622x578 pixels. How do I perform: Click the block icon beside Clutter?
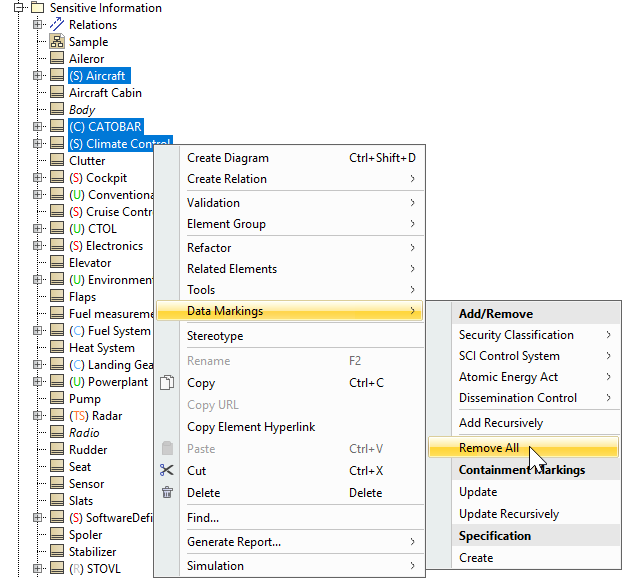pyautogui.click(x=57, y=161)
